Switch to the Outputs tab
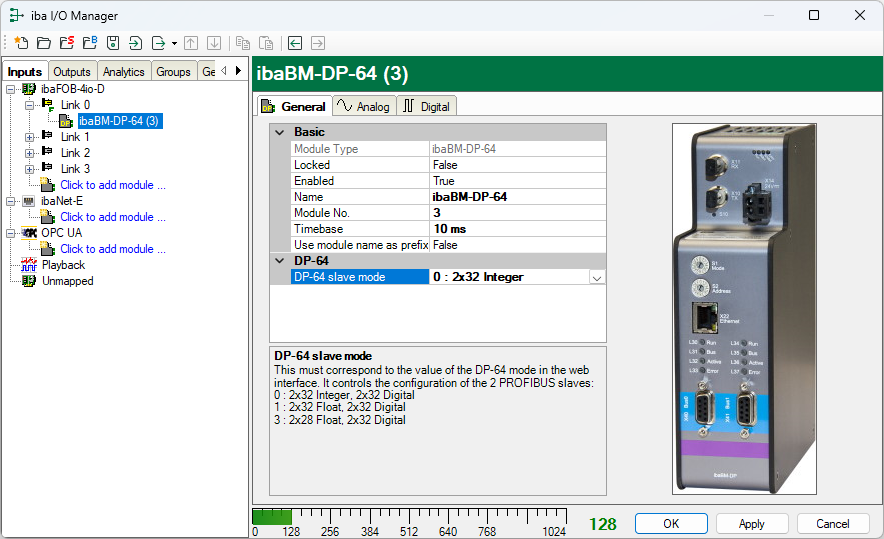The height and width of the screenshot is (539, 884). pyautogui.click(x=72, y=72)
